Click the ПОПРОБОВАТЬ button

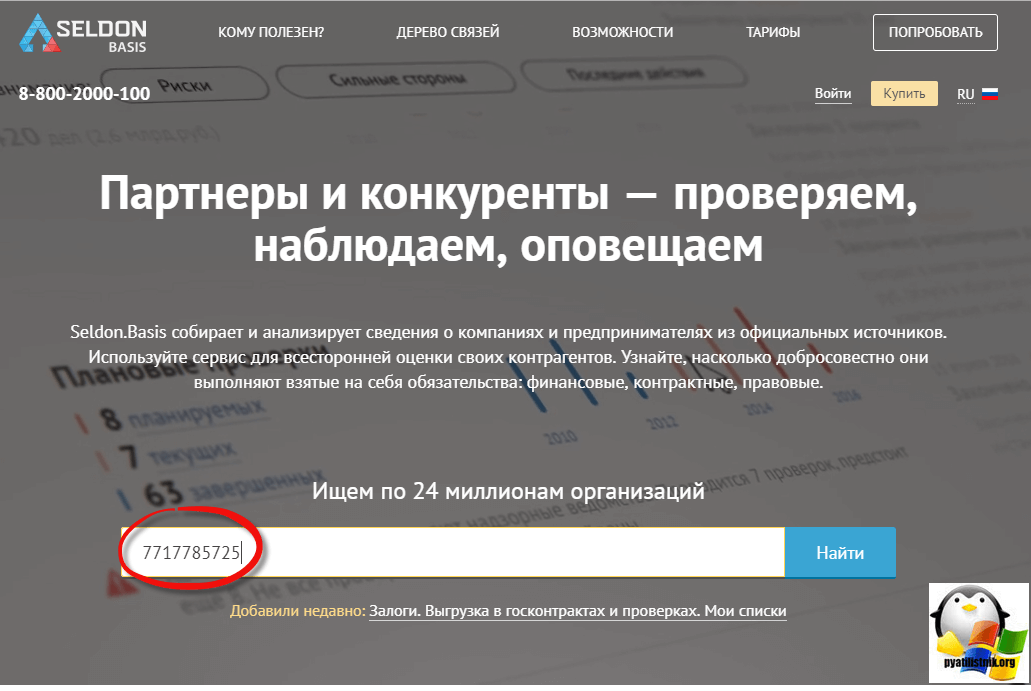[935, 32]
